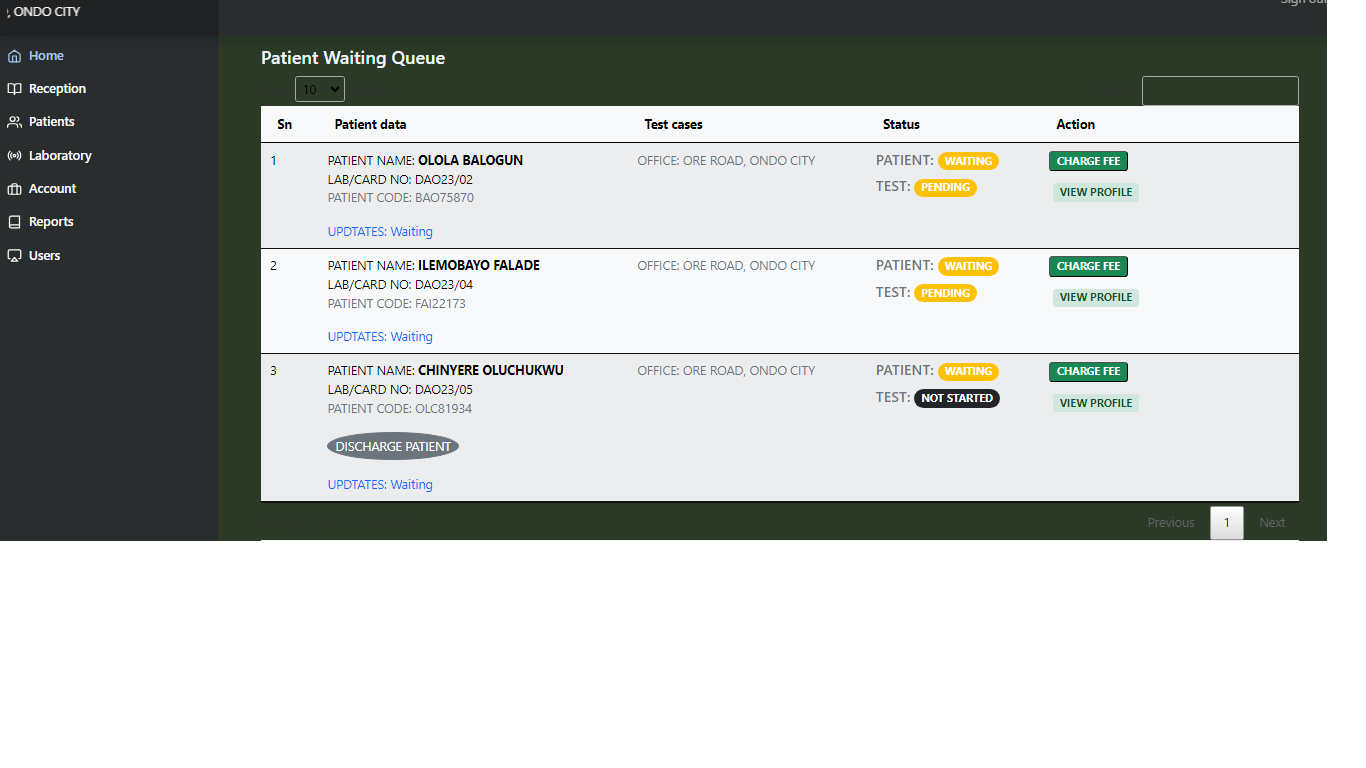Click the Reception book icon

pyautogui.click(x=14, y=89)
